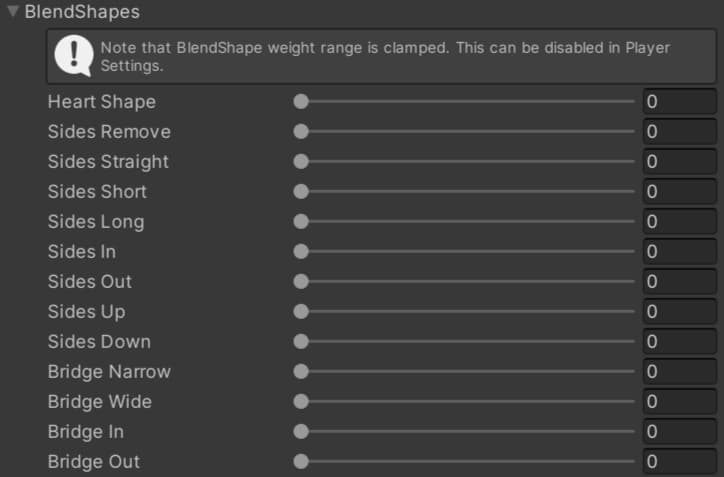Focus the Bridge In value field
Screen dimensions: 724x477
(x=679, y=432)
